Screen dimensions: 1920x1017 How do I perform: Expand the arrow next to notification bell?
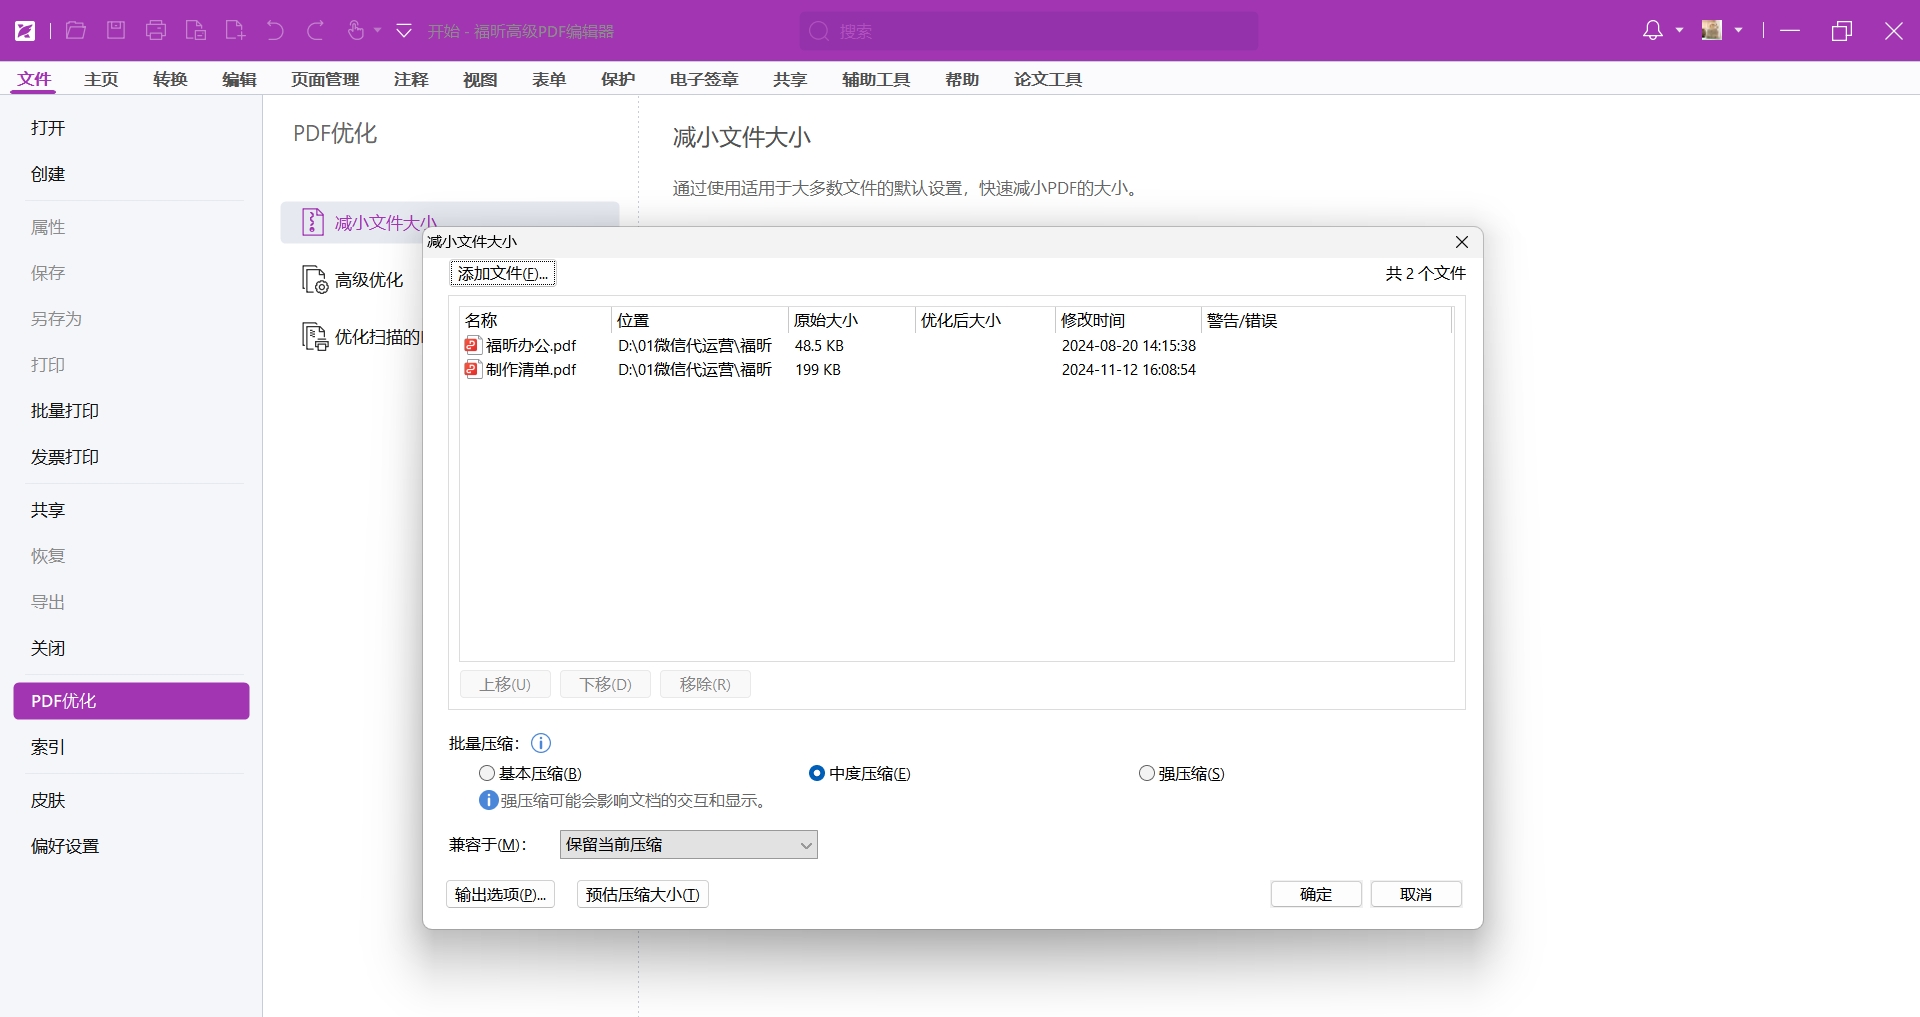[x=1679, y=31]
